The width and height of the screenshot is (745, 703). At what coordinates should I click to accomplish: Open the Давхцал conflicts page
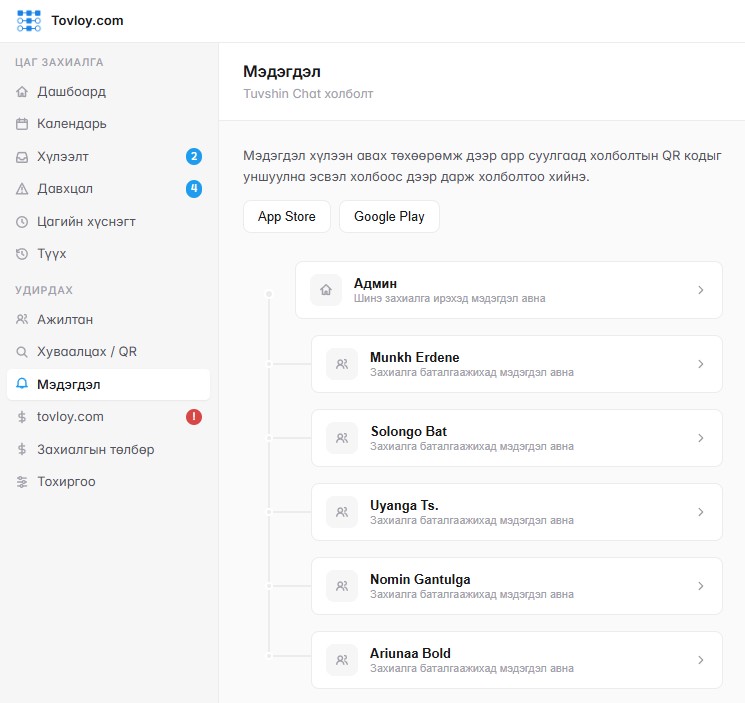click(x=108, y=189)
